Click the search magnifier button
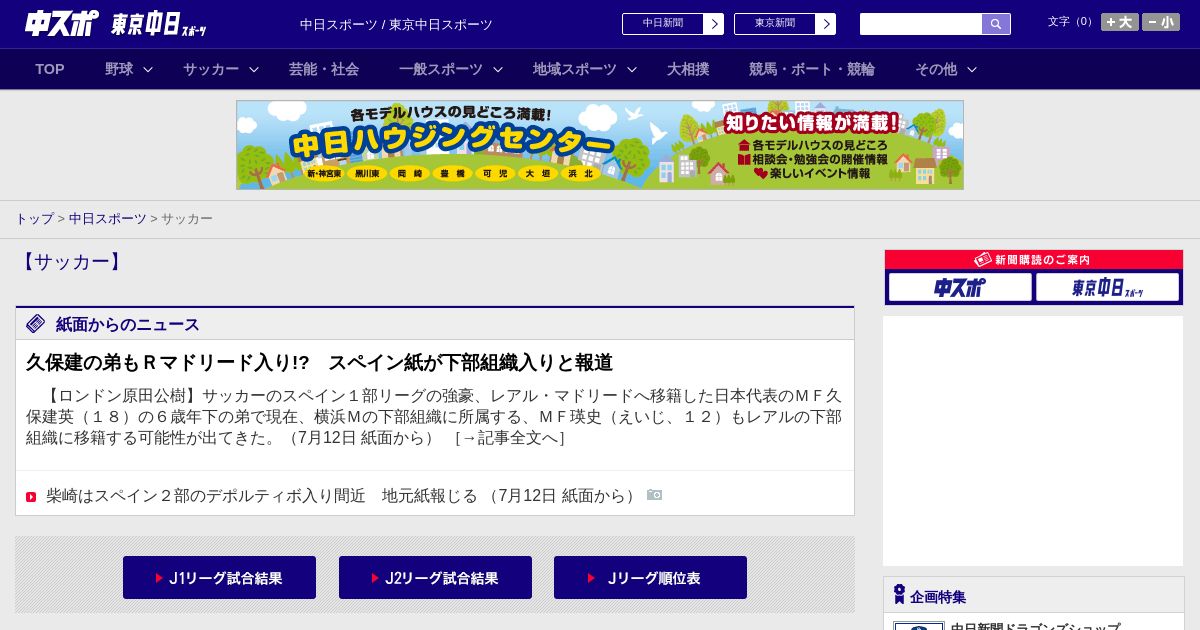The height and width of the screenshot is (630, 1200). coord(996,24)
